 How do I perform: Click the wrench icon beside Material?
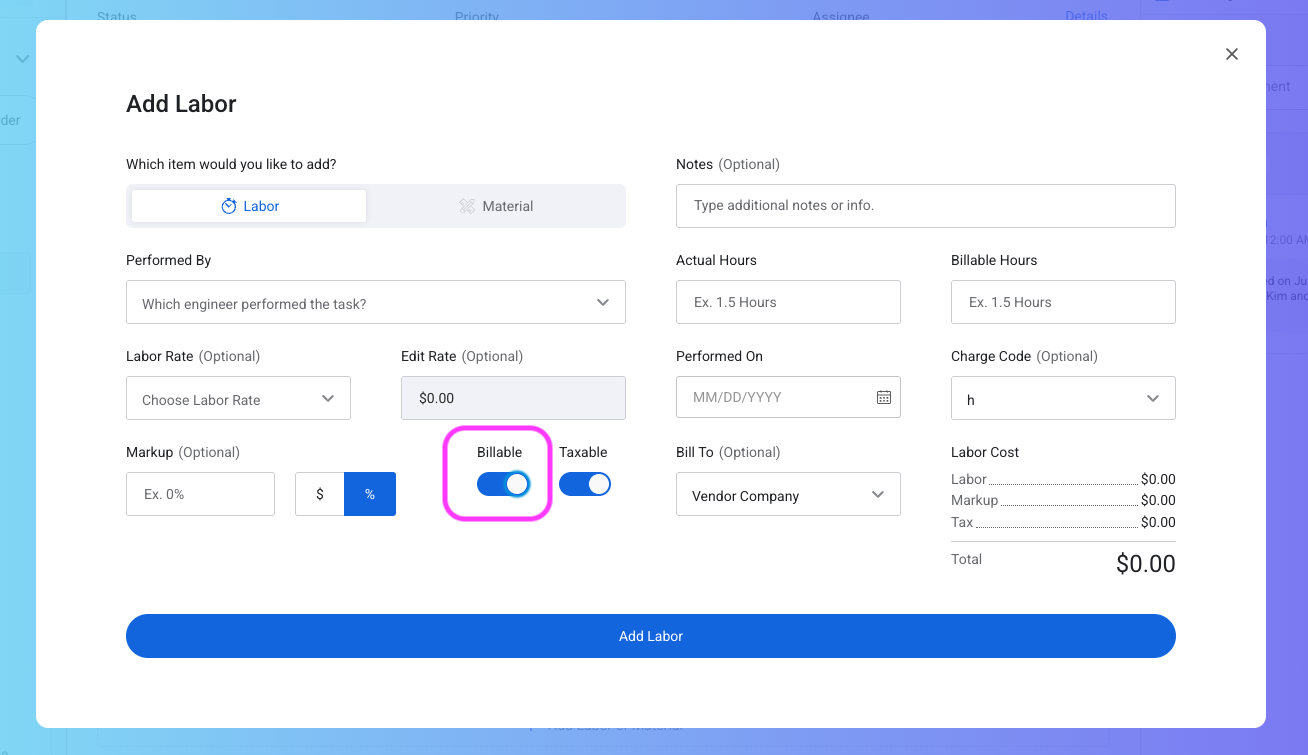pyautogui.click(x=467, y=206)
